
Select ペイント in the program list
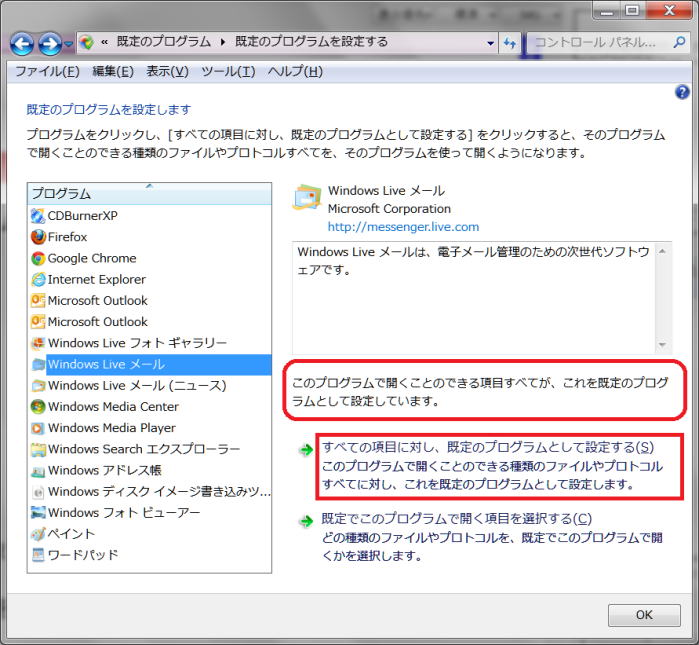click(71, 534)
